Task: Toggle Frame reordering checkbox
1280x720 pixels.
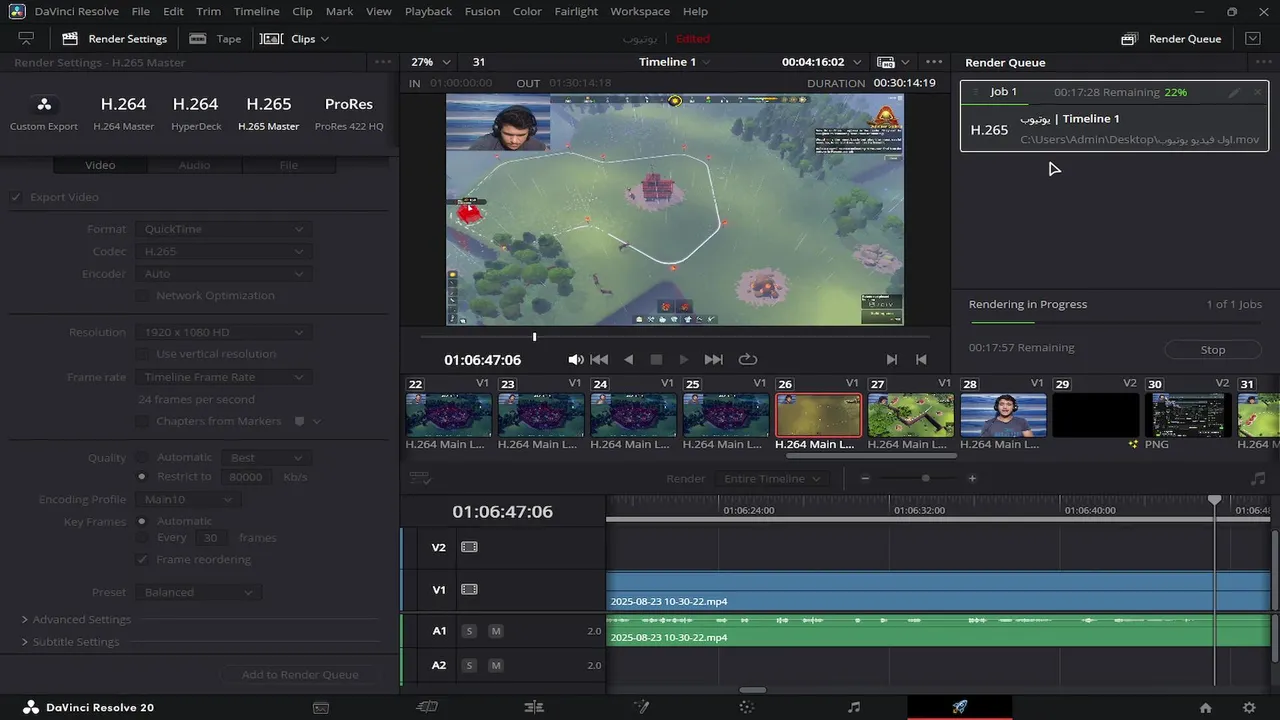Action: tap(142, 560)
